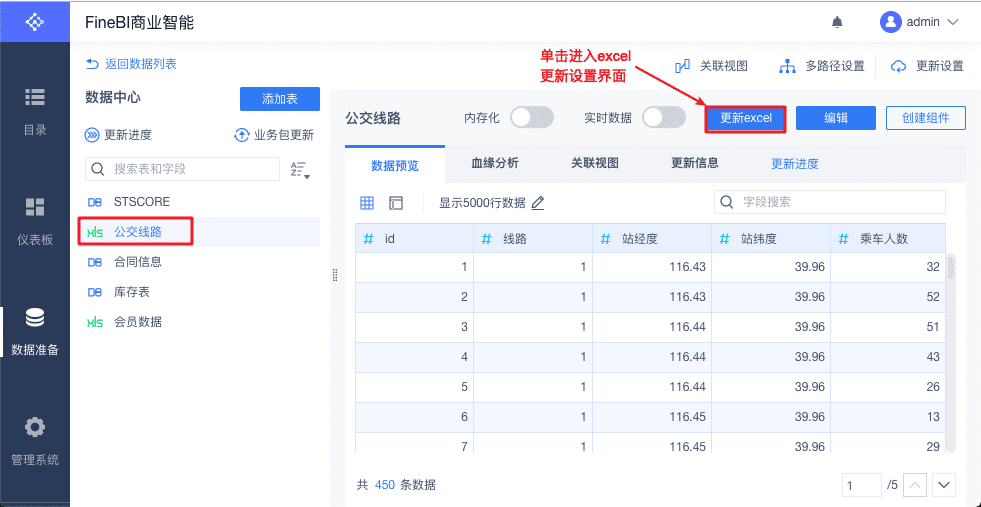
Task: Toggle the 实时数据 switch
Action: 664,117
